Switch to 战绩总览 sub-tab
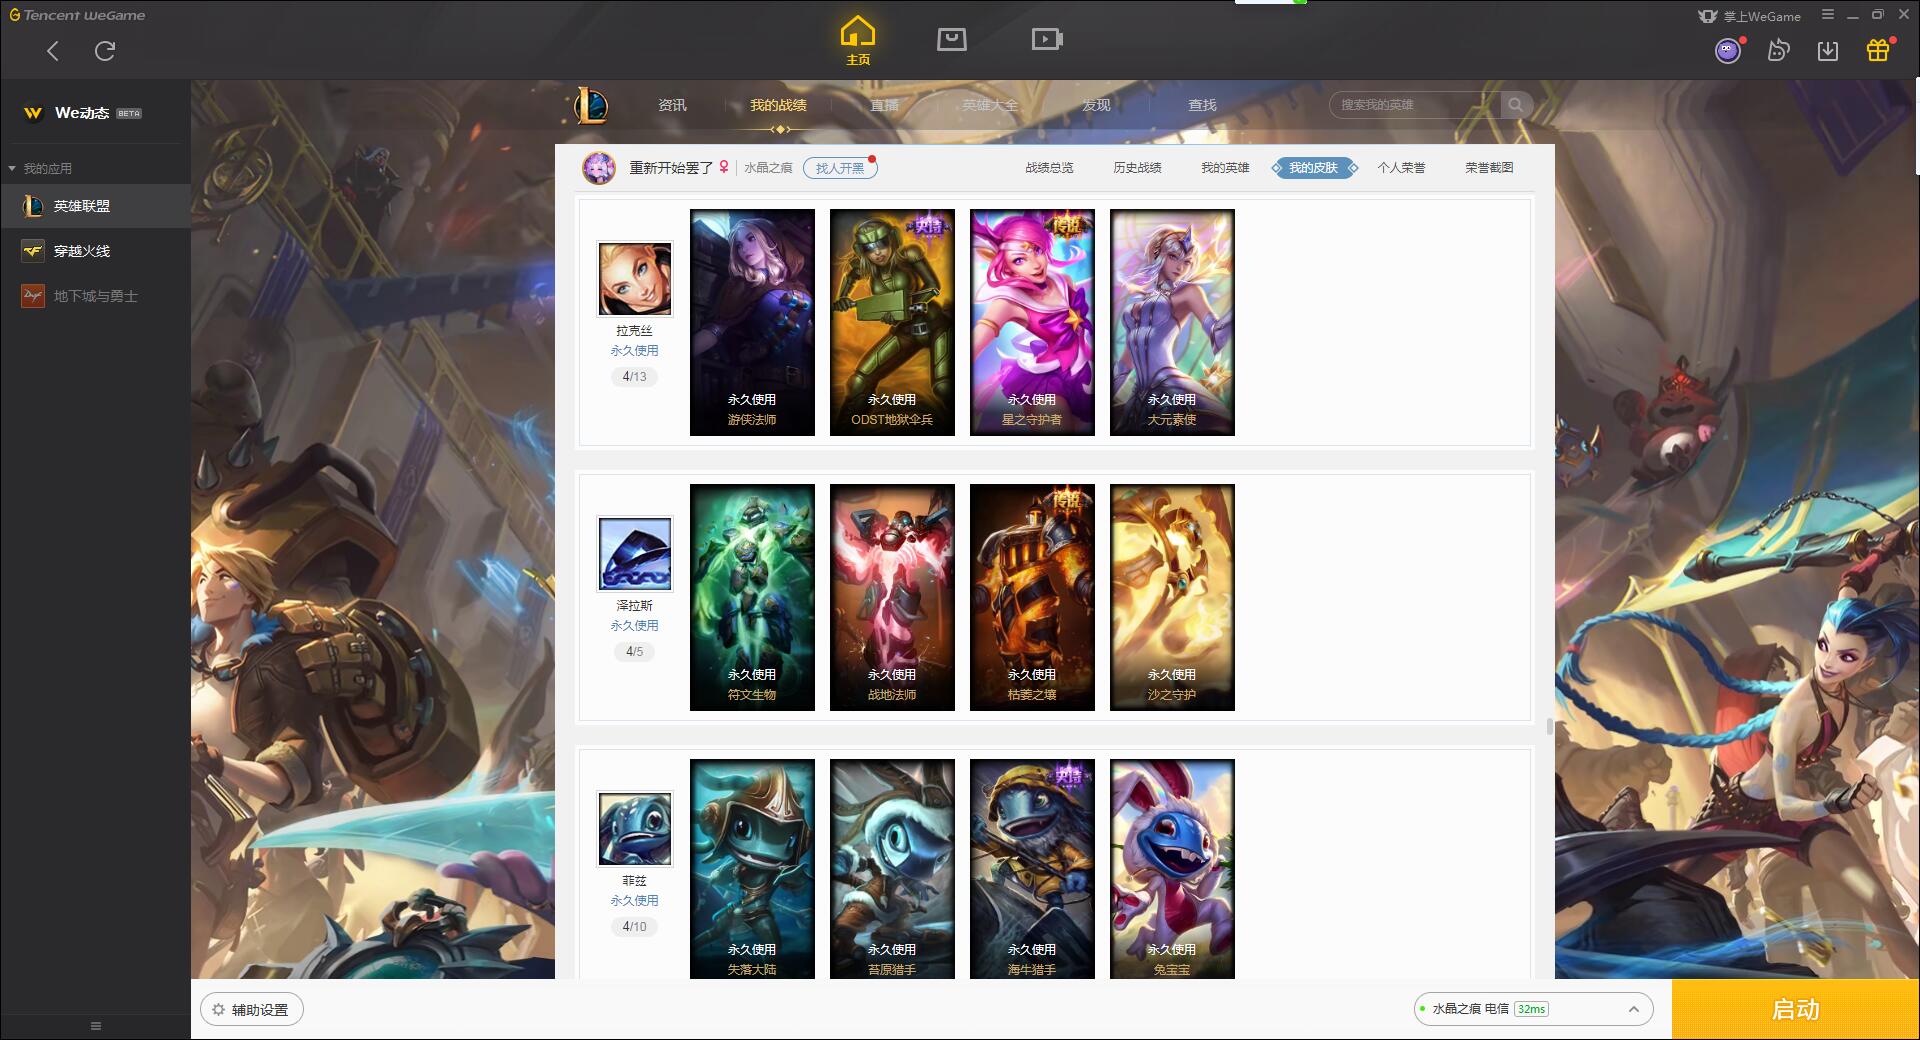This screenshot has width=1920, height=1040. [x=1049, y=168]
